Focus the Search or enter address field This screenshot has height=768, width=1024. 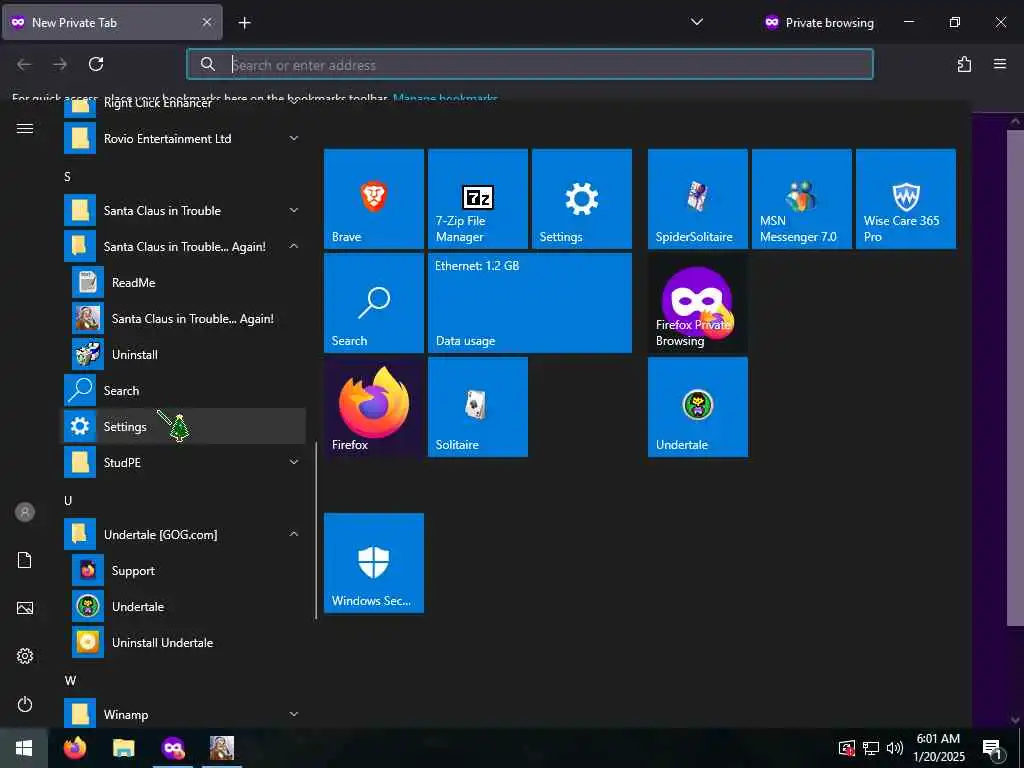point(530,65)
